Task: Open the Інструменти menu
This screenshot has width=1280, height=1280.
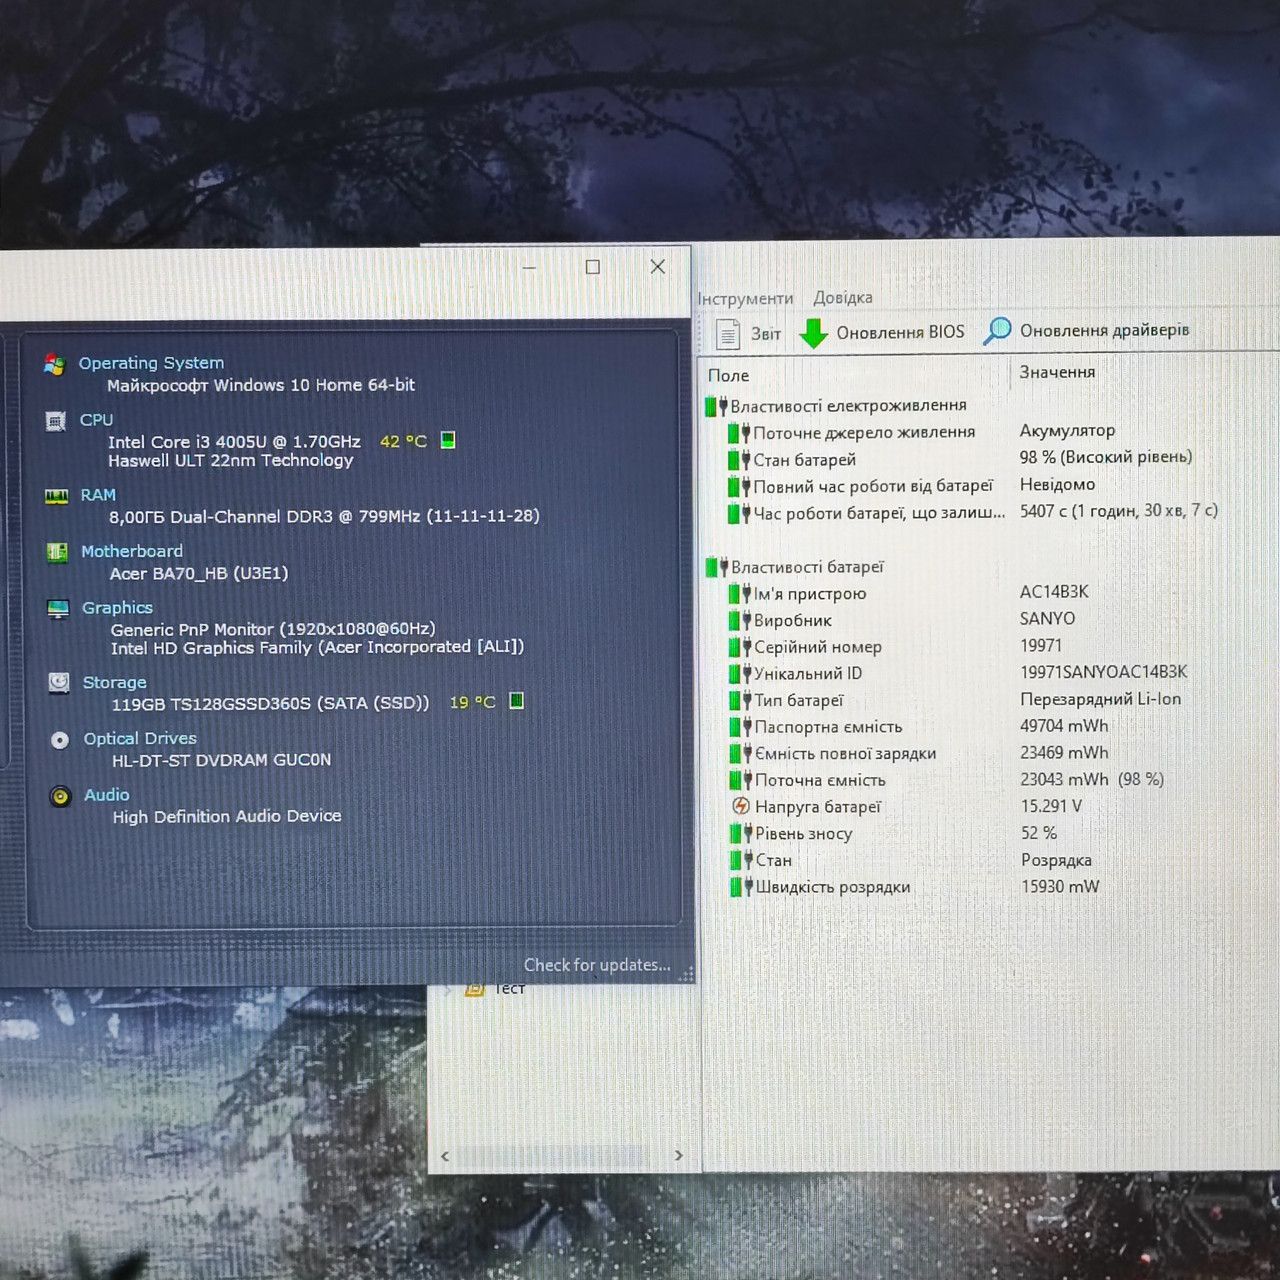Action: coord(745,298)
